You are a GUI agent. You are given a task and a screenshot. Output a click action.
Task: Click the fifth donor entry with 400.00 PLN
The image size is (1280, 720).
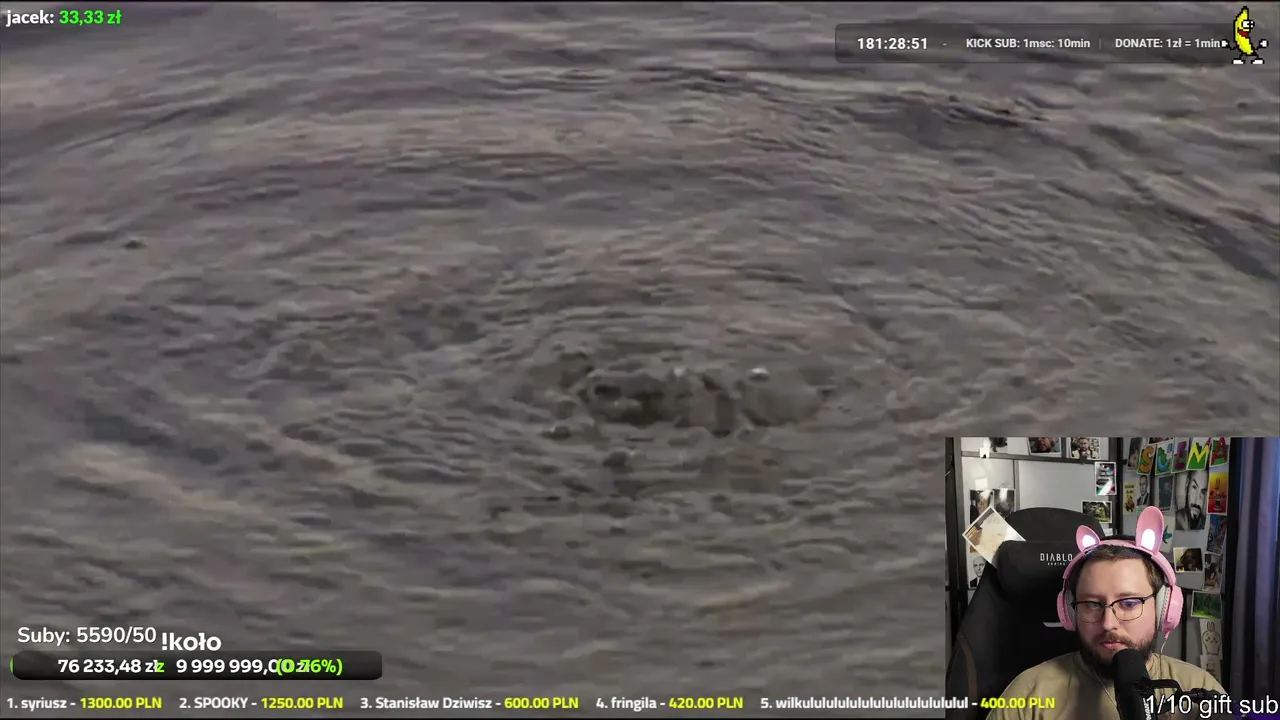point(907,703)
